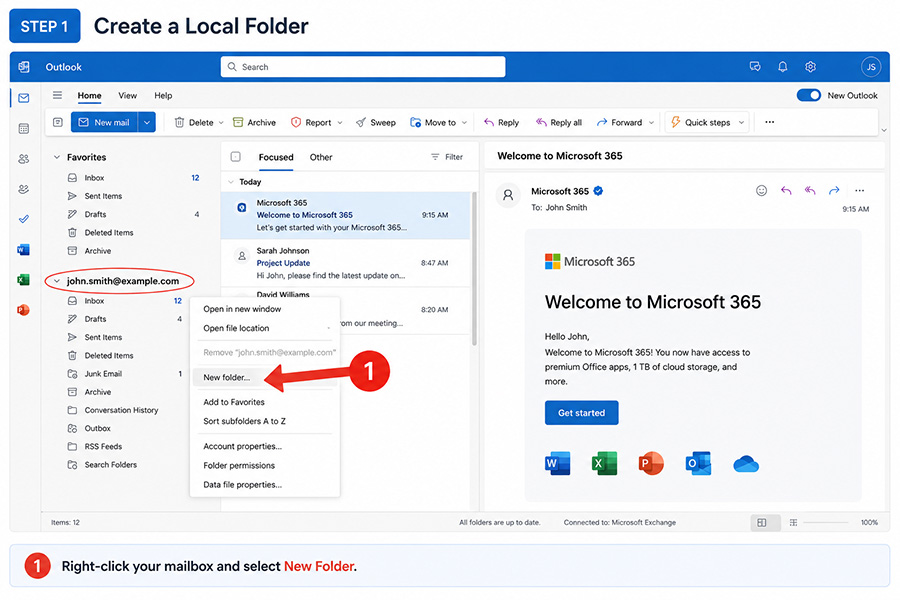Toggle the New Outlook switch
The image size is (900, 600).
[x=809, y=95]
